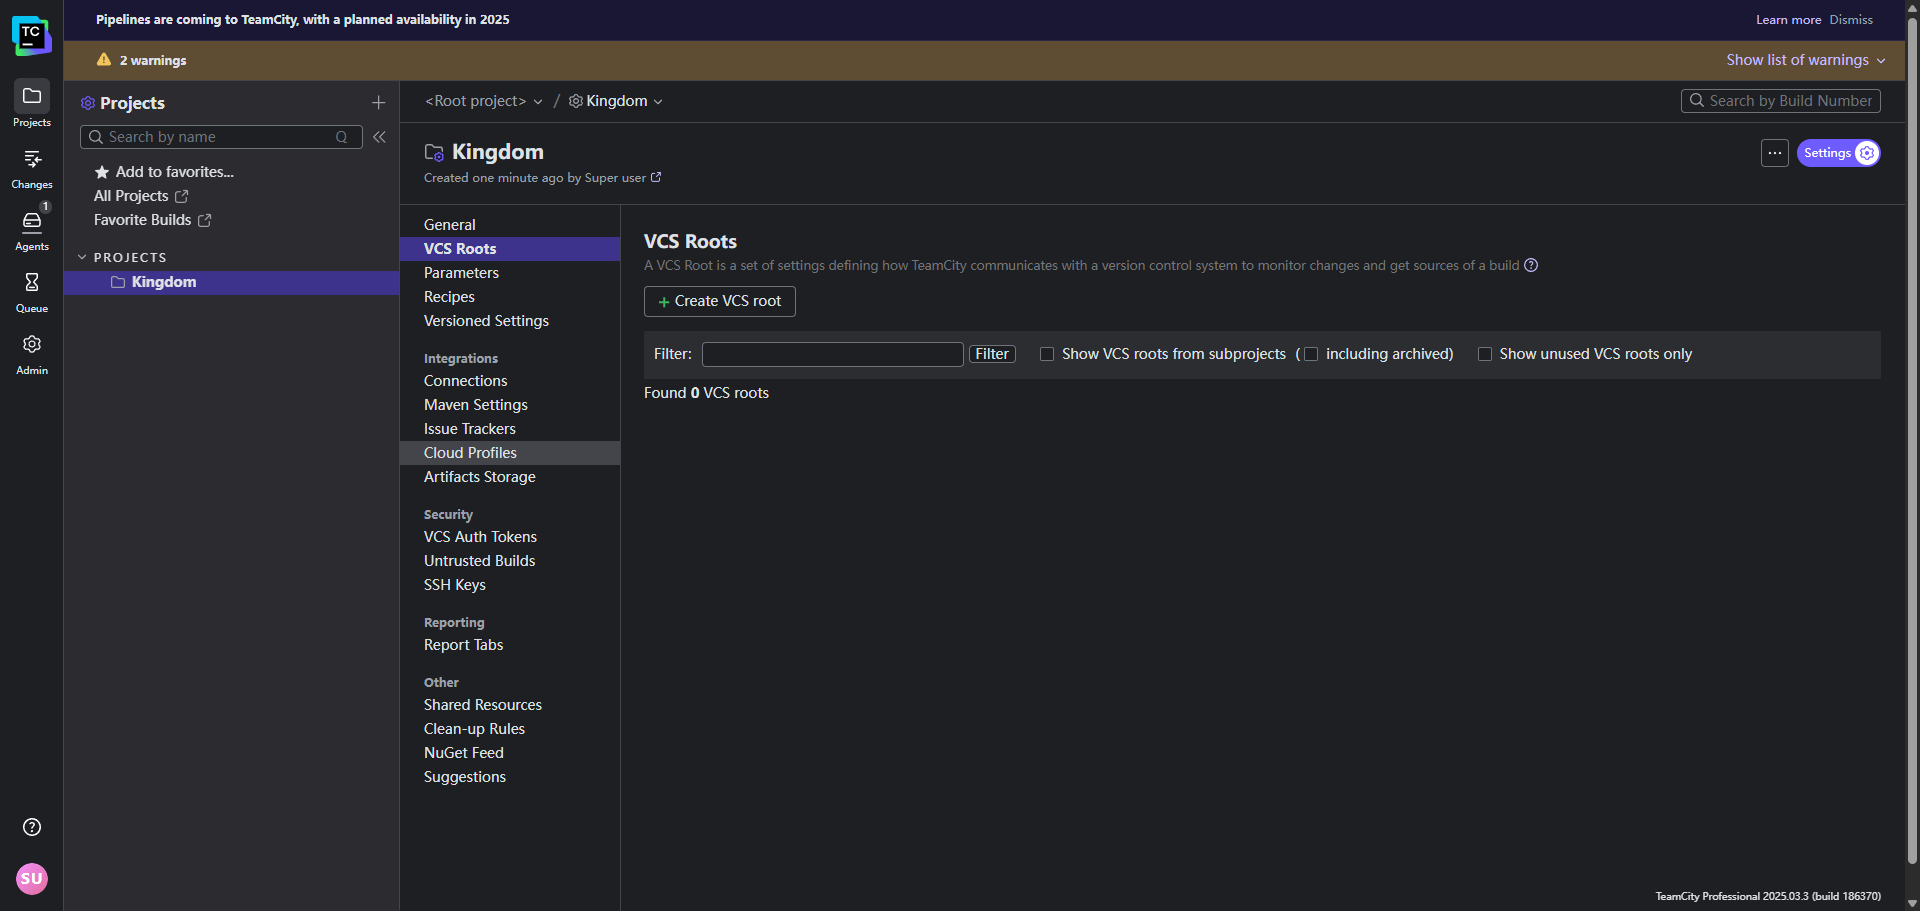Screen dimensions: 1920x911
Task: Click the Filter text input
Action: pyautogui.click(x=833, y=354)
